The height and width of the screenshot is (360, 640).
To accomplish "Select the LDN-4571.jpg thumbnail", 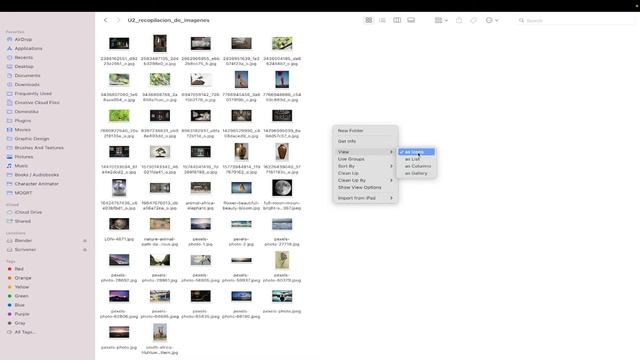I will pos(119,224).
